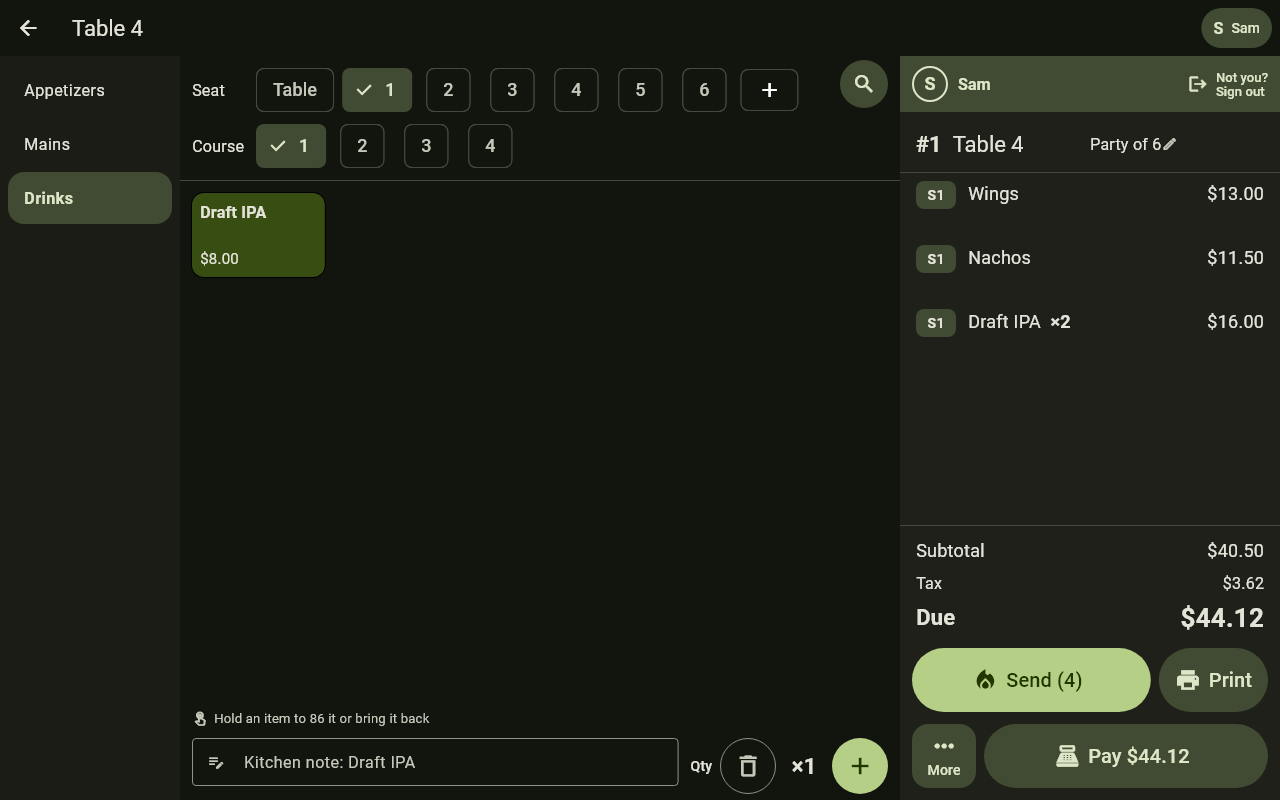Open the menu item search
Image resolution: width=1280 pixels, height=800 pixels.
coord(864,84)
